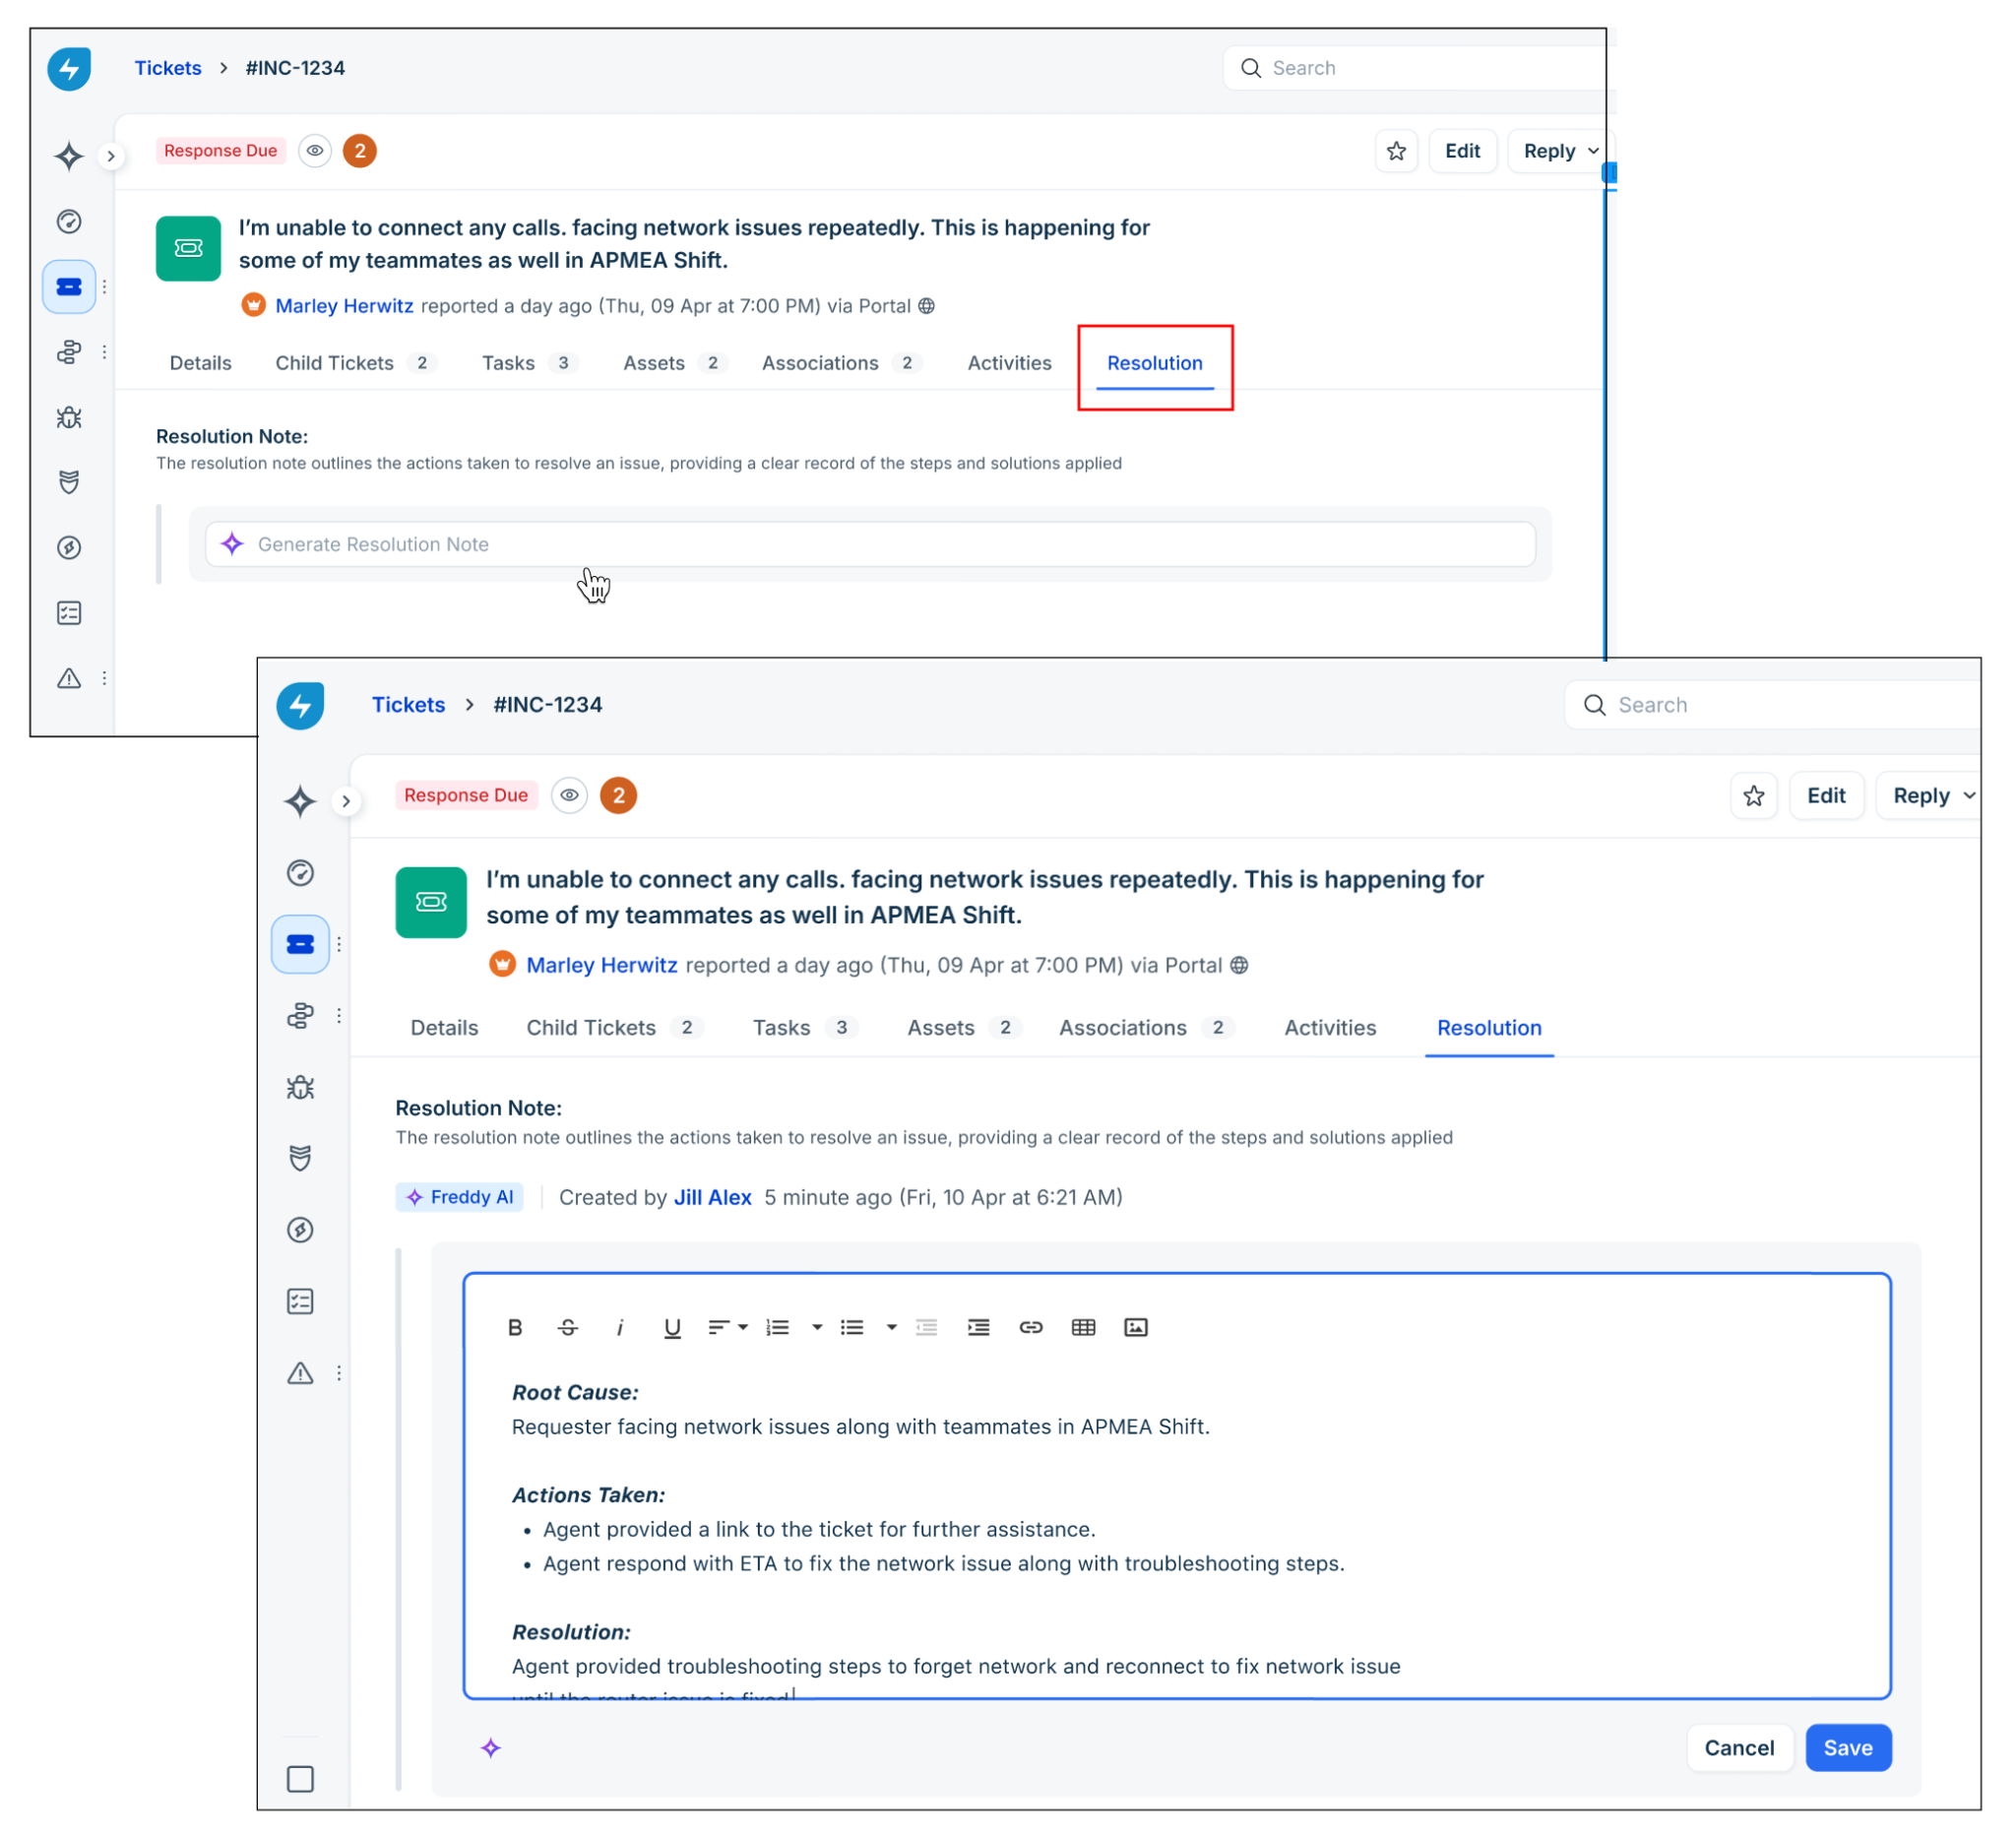The height and width of the screenshot is (1837, 2016).
Task: Click Freddy AI sparkle icon below editor
Action: [490, 1748]
